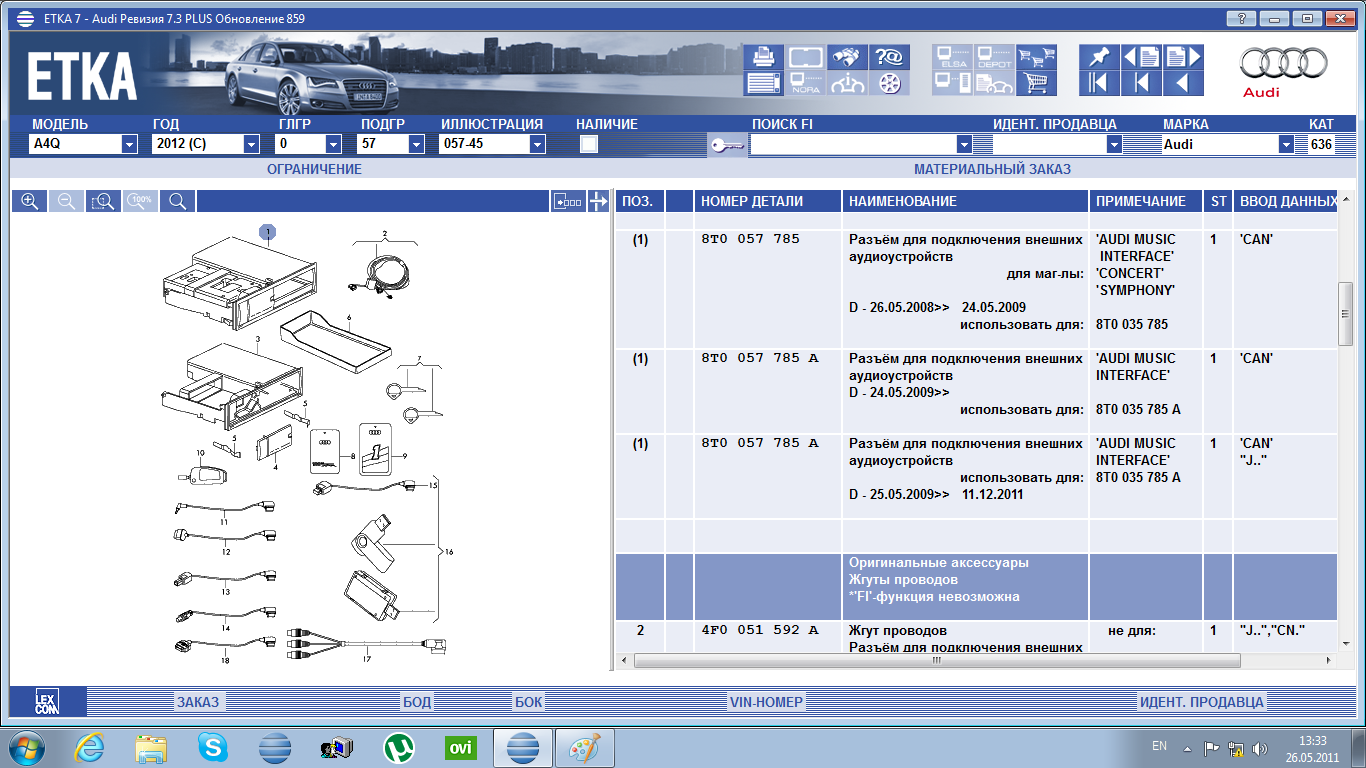Open the wheel rim catalog icon

(889, 83)
